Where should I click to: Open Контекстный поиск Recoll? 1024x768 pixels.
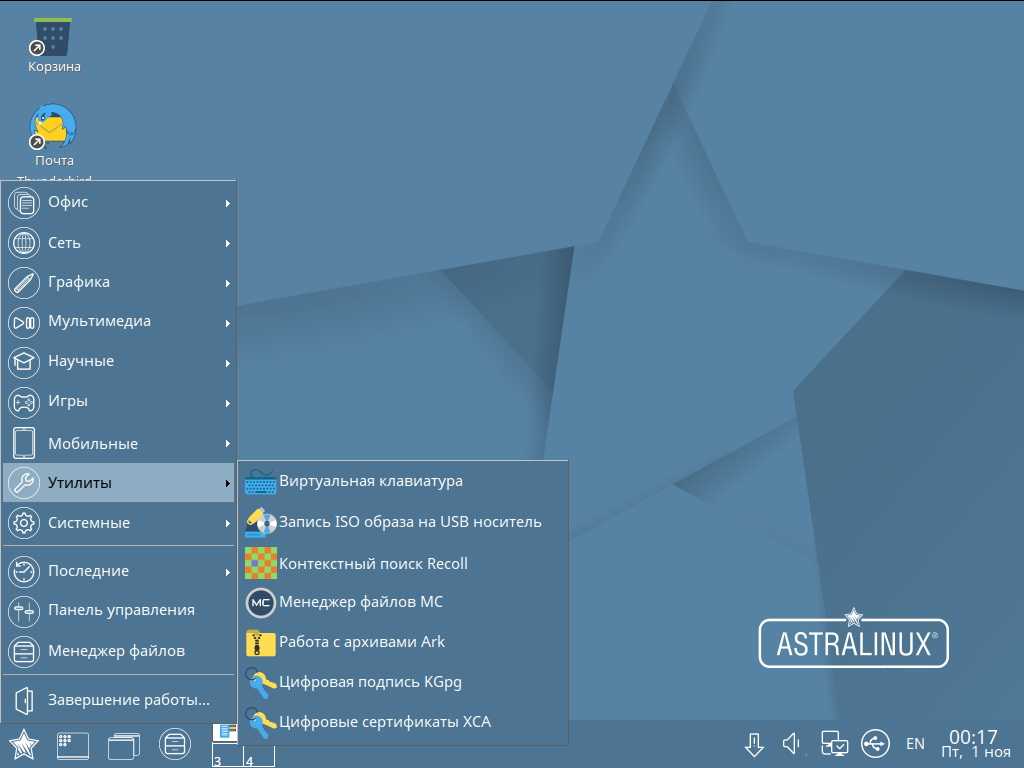coord(373,563)
